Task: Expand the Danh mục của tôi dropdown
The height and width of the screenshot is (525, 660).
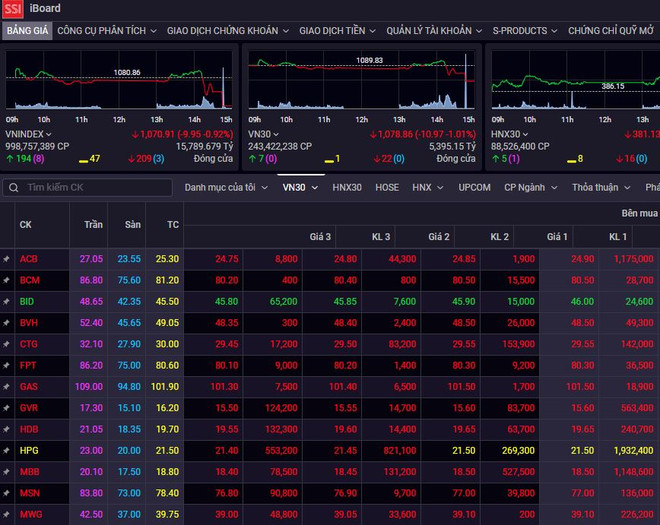Action: tap(226, 187)
